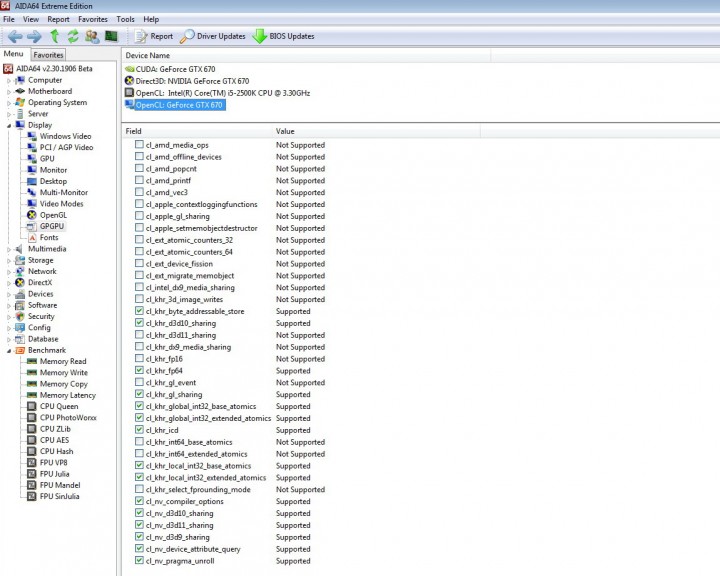
Task: Expand the Operating System tree node
Action: click(x=9, y=103)
